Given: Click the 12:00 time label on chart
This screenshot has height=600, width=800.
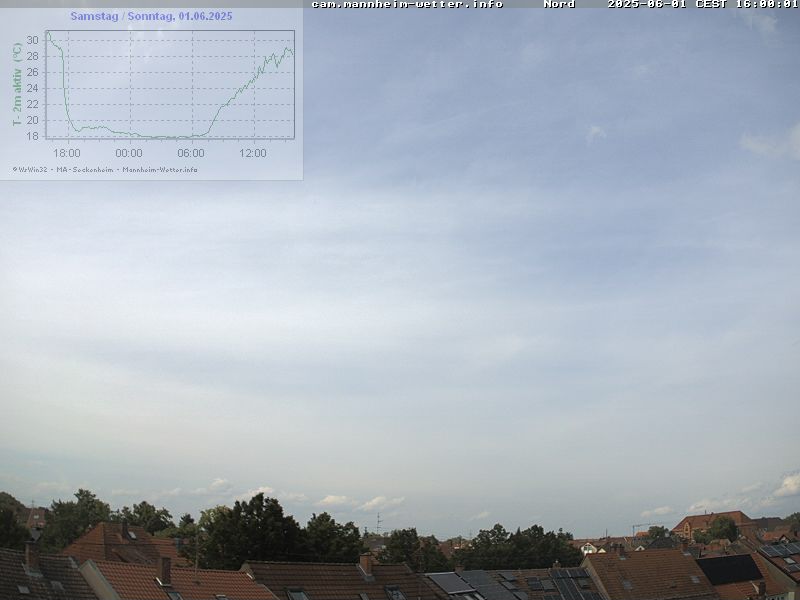Looking at the screenshot, I should 253,153.
